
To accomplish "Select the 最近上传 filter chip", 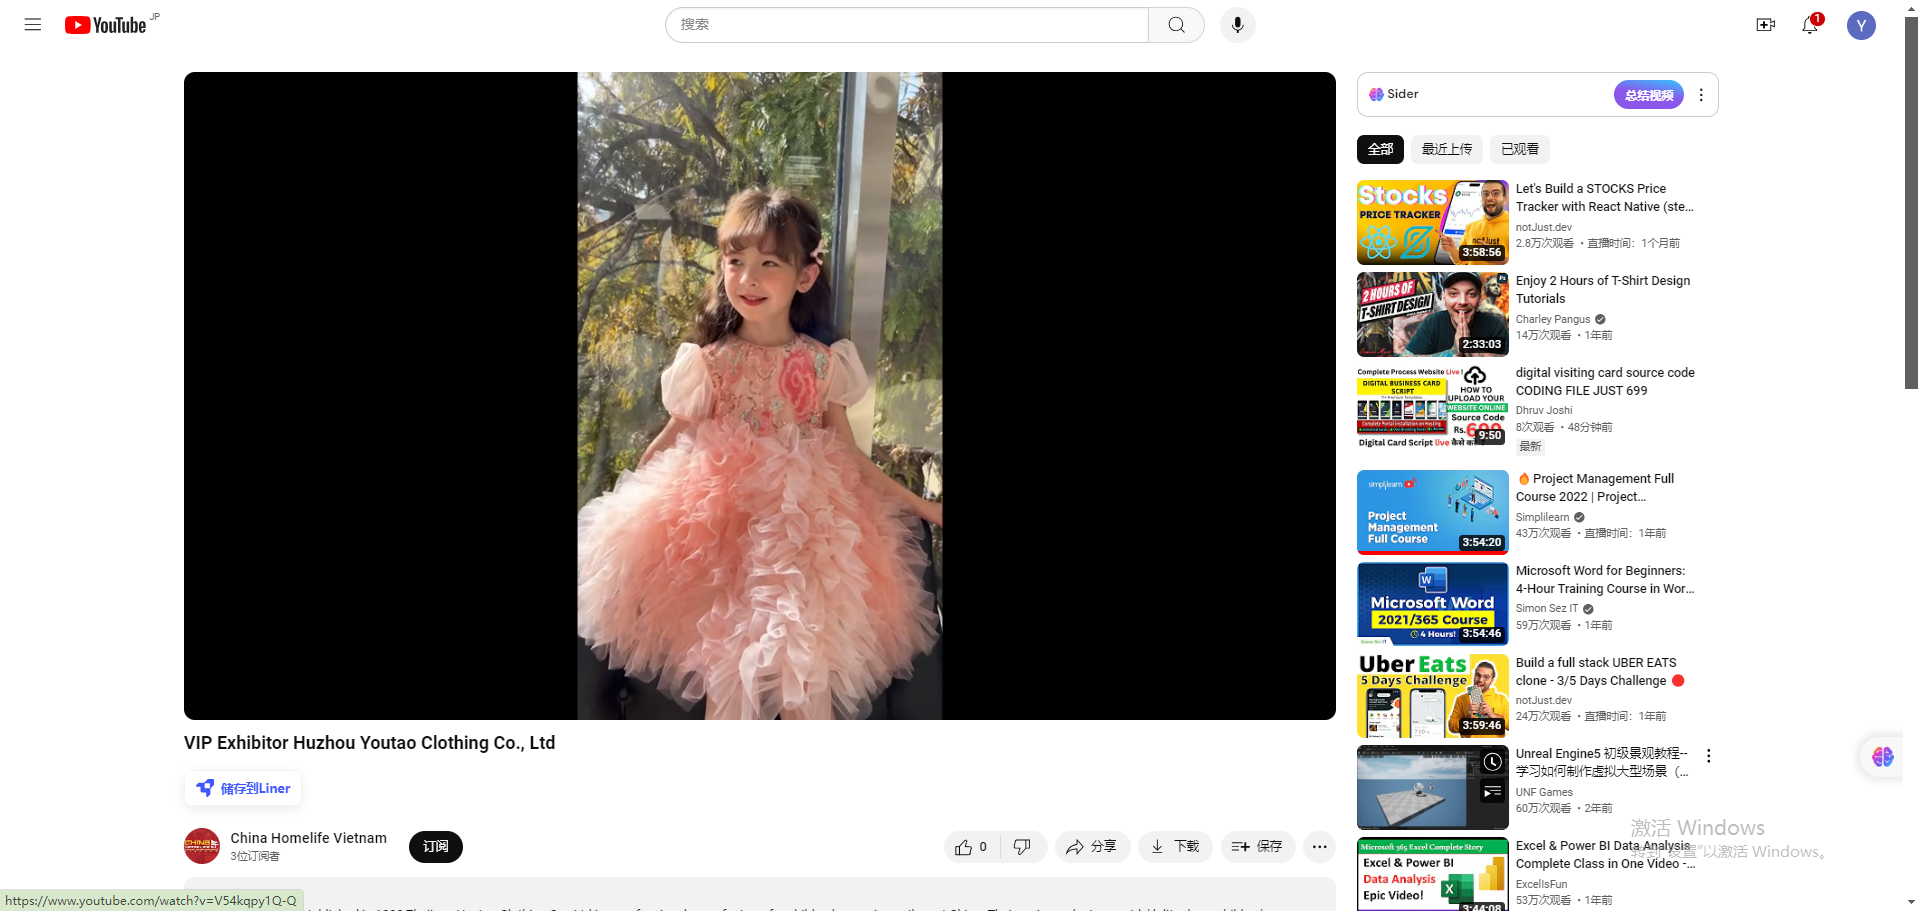I will click(1446, 149).
